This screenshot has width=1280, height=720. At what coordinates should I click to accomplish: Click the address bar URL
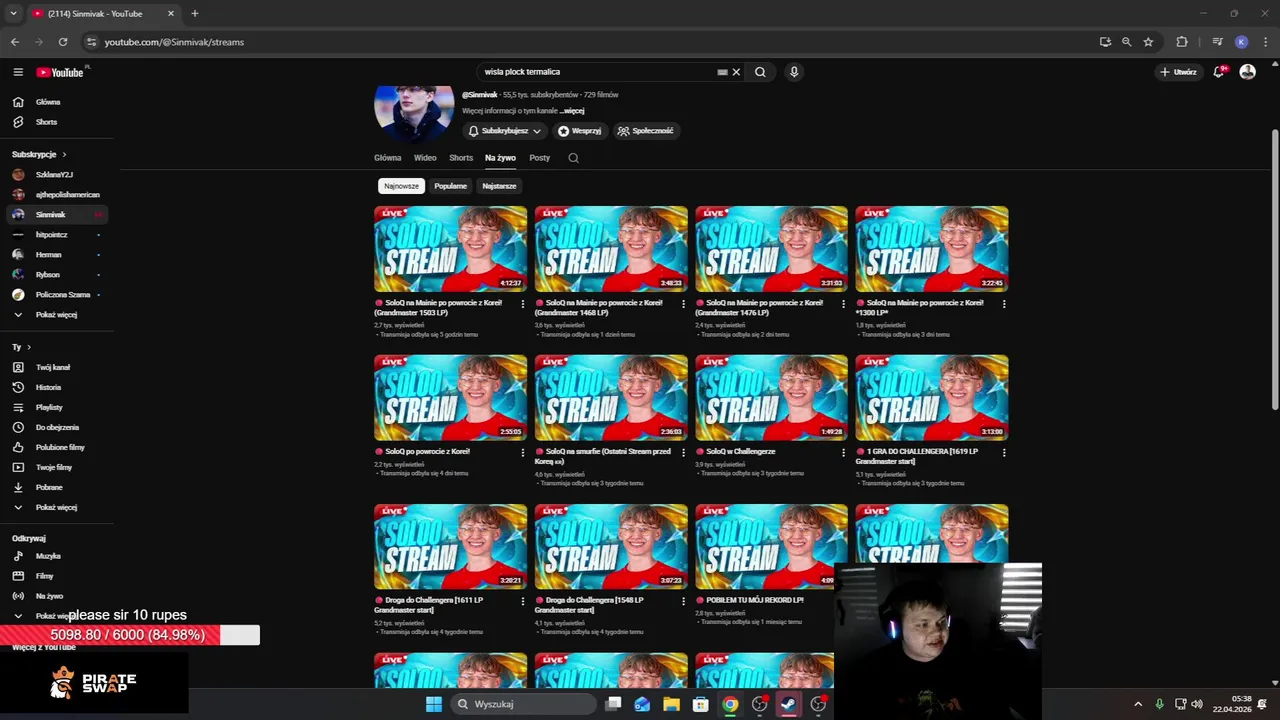(x=174, y=42)
